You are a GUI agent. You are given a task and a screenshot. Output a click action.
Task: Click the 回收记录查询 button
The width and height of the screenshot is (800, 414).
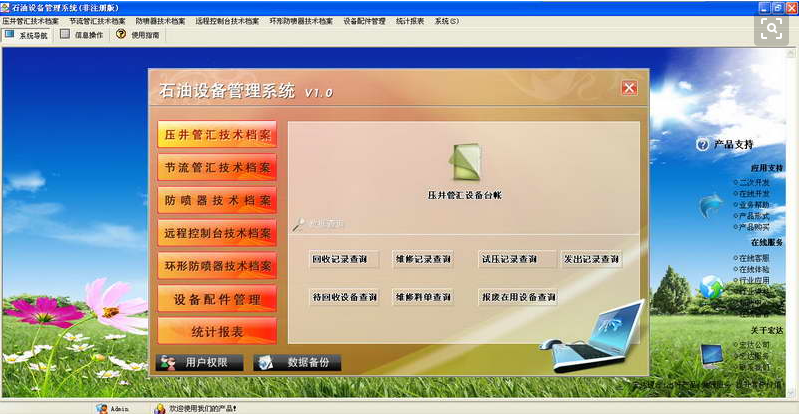coord(344,259)
